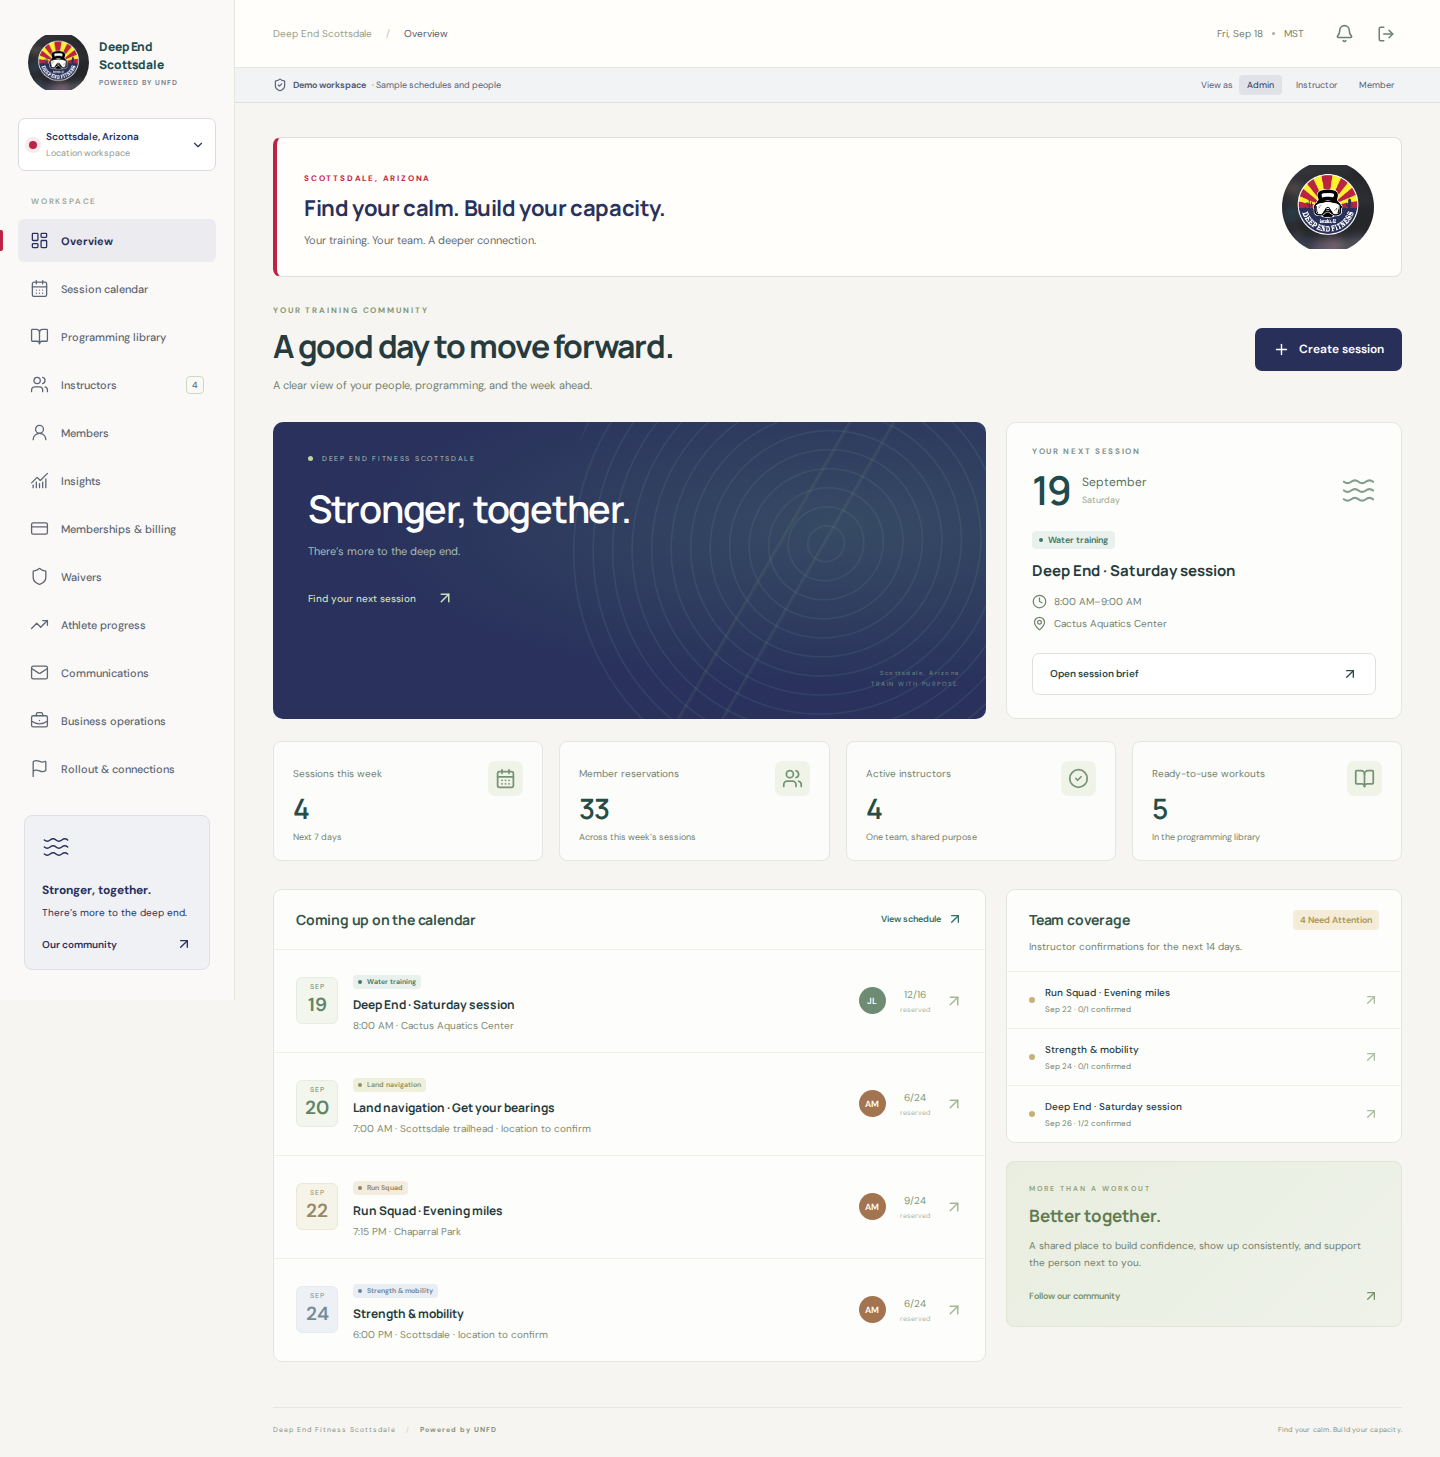This screenshot has height=1457, width=1440.
Task: Open Waivers shield item
Action: point(117,577)
